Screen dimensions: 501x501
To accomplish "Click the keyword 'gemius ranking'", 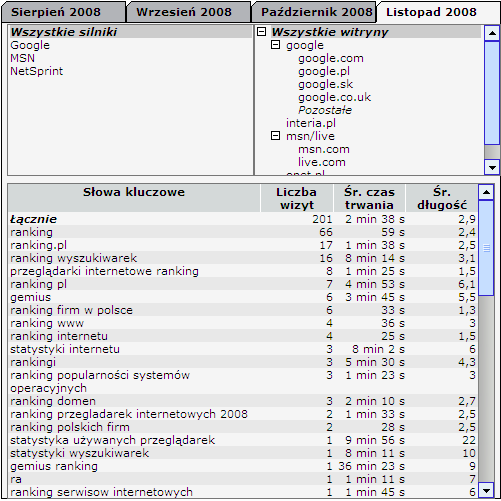I will (x=54, y=466).
